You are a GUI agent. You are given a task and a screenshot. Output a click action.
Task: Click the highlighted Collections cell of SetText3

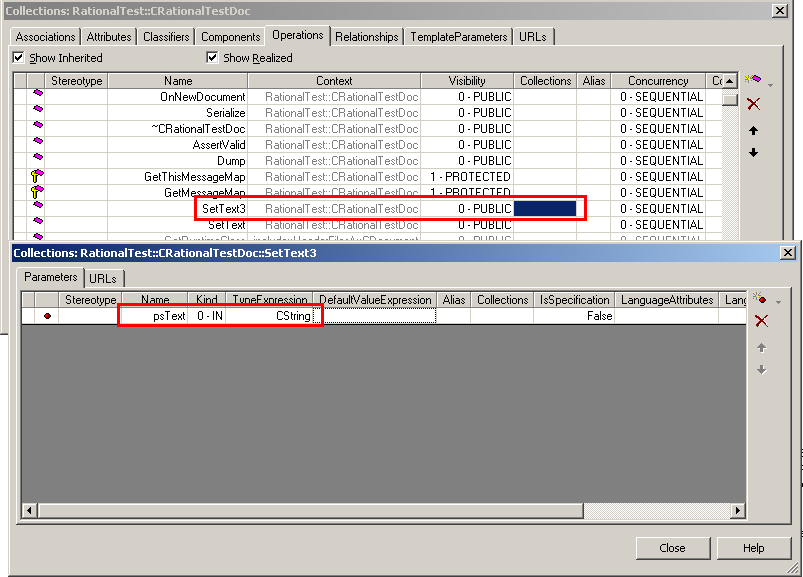point(545,208)
